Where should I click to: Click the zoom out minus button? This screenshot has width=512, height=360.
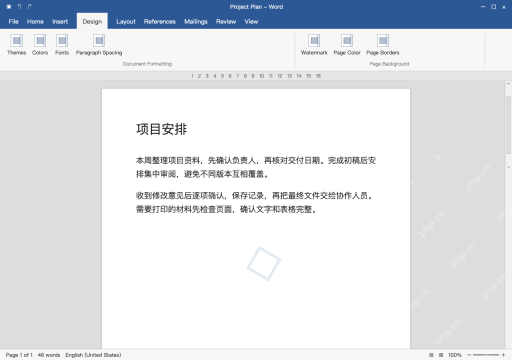pos(469,355)
